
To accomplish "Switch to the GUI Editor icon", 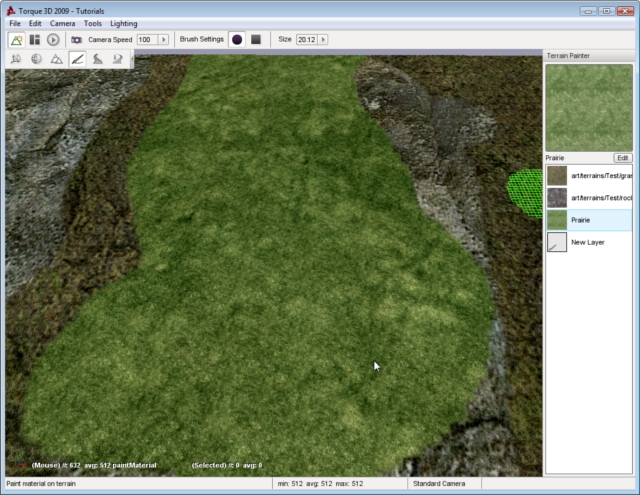I will click(x=35, y=39).
